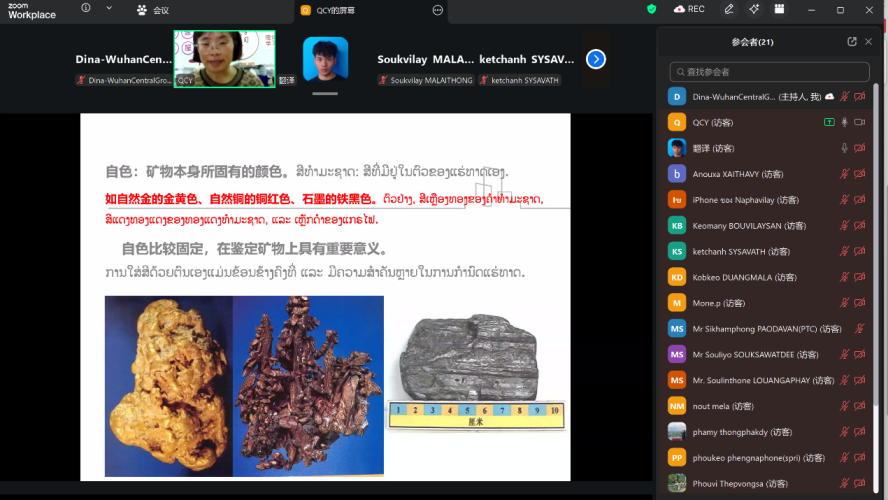Select Anouxa XAITHAVY participant name
This screenshot has width=888, height=500.
[x=738, y=174]
